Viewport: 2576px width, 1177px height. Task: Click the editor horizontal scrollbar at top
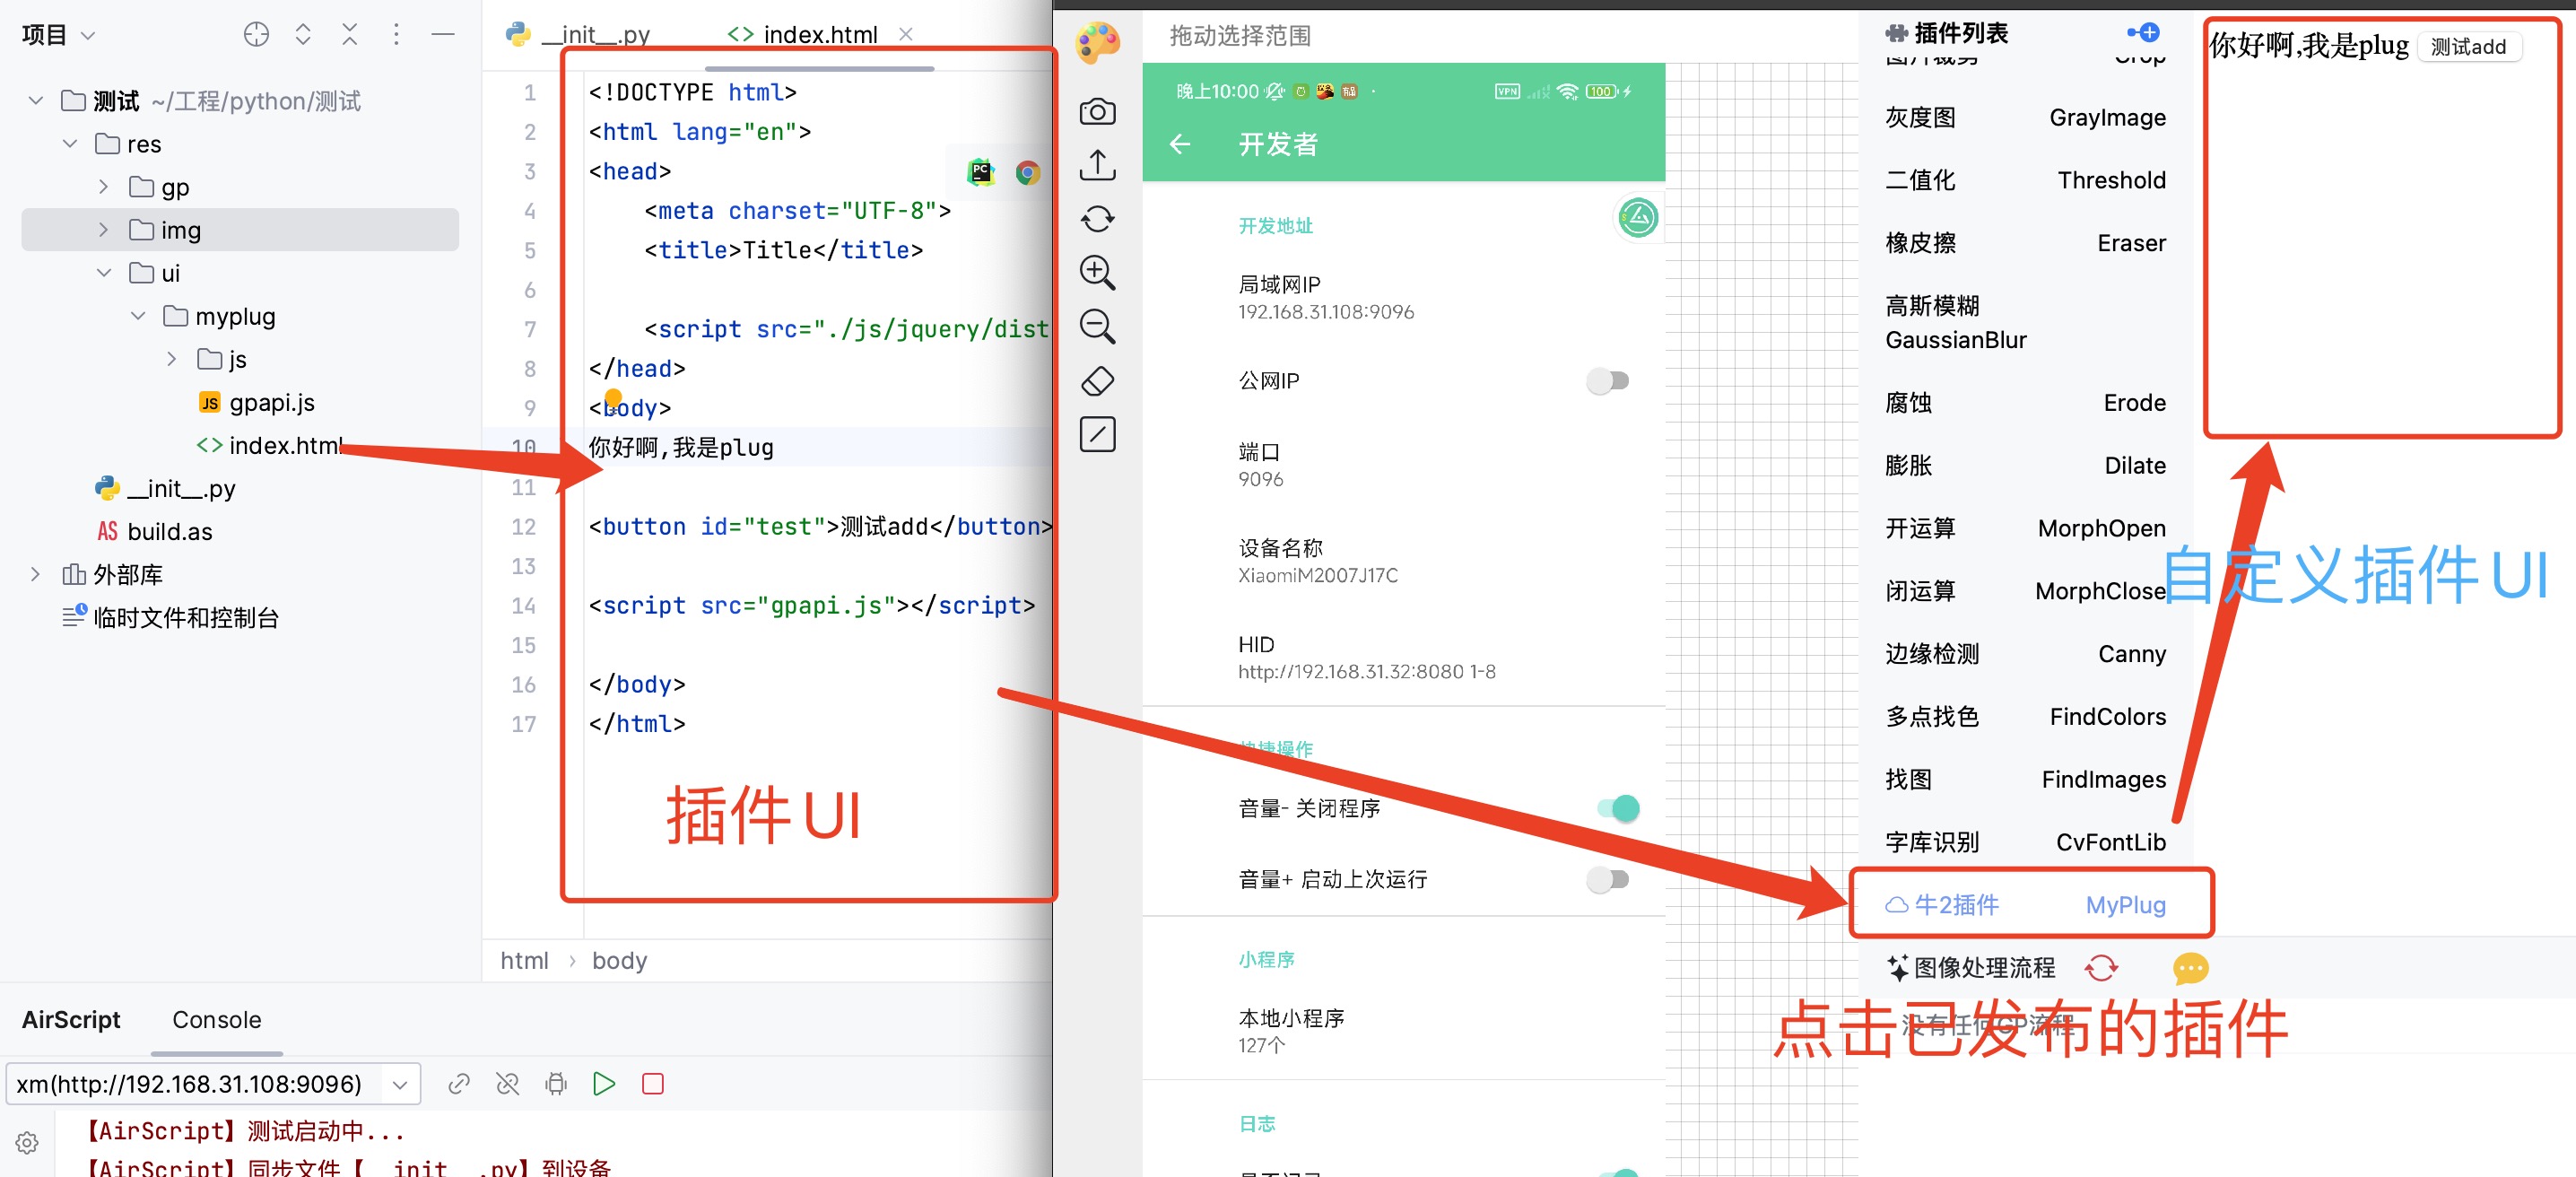[x=819, y=68]
